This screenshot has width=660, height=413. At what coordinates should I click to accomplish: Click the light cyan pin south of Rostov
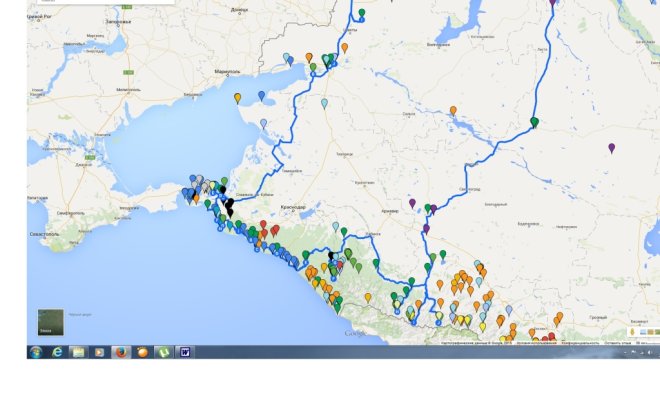click(324, 104)
